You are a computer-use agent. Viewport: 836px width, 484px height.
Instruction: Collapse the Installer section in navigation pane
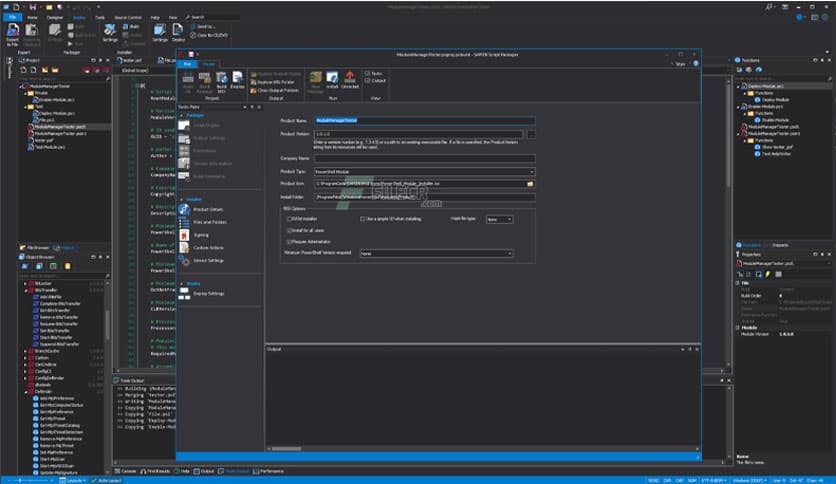point(182,199)
